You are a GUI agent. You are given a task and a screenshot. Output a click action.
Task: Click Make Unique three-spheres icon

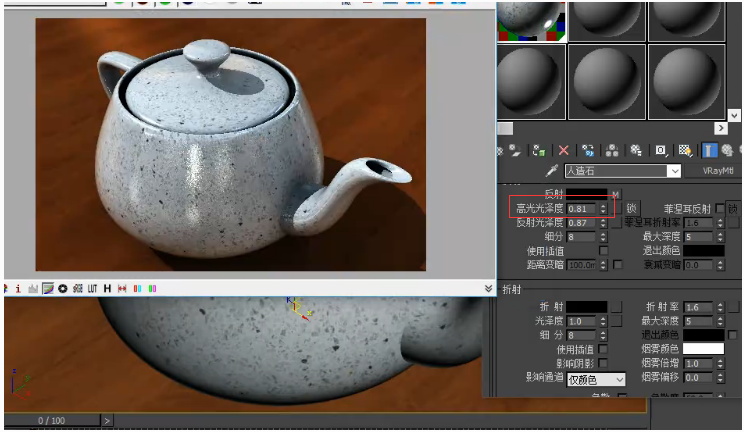pos(612,150)
